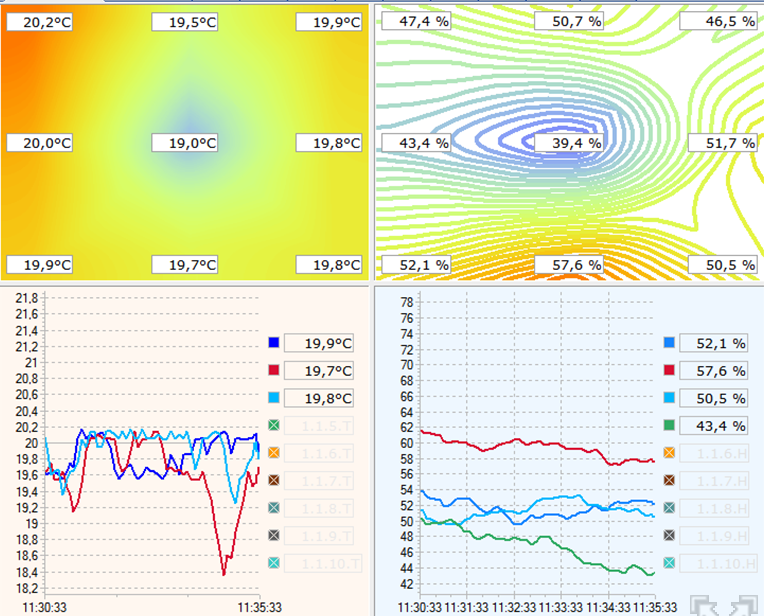Viewport: 764px width, 616px height.
Task: Click the 39,4 % label on humidity contour map
Action: point(569,143)
